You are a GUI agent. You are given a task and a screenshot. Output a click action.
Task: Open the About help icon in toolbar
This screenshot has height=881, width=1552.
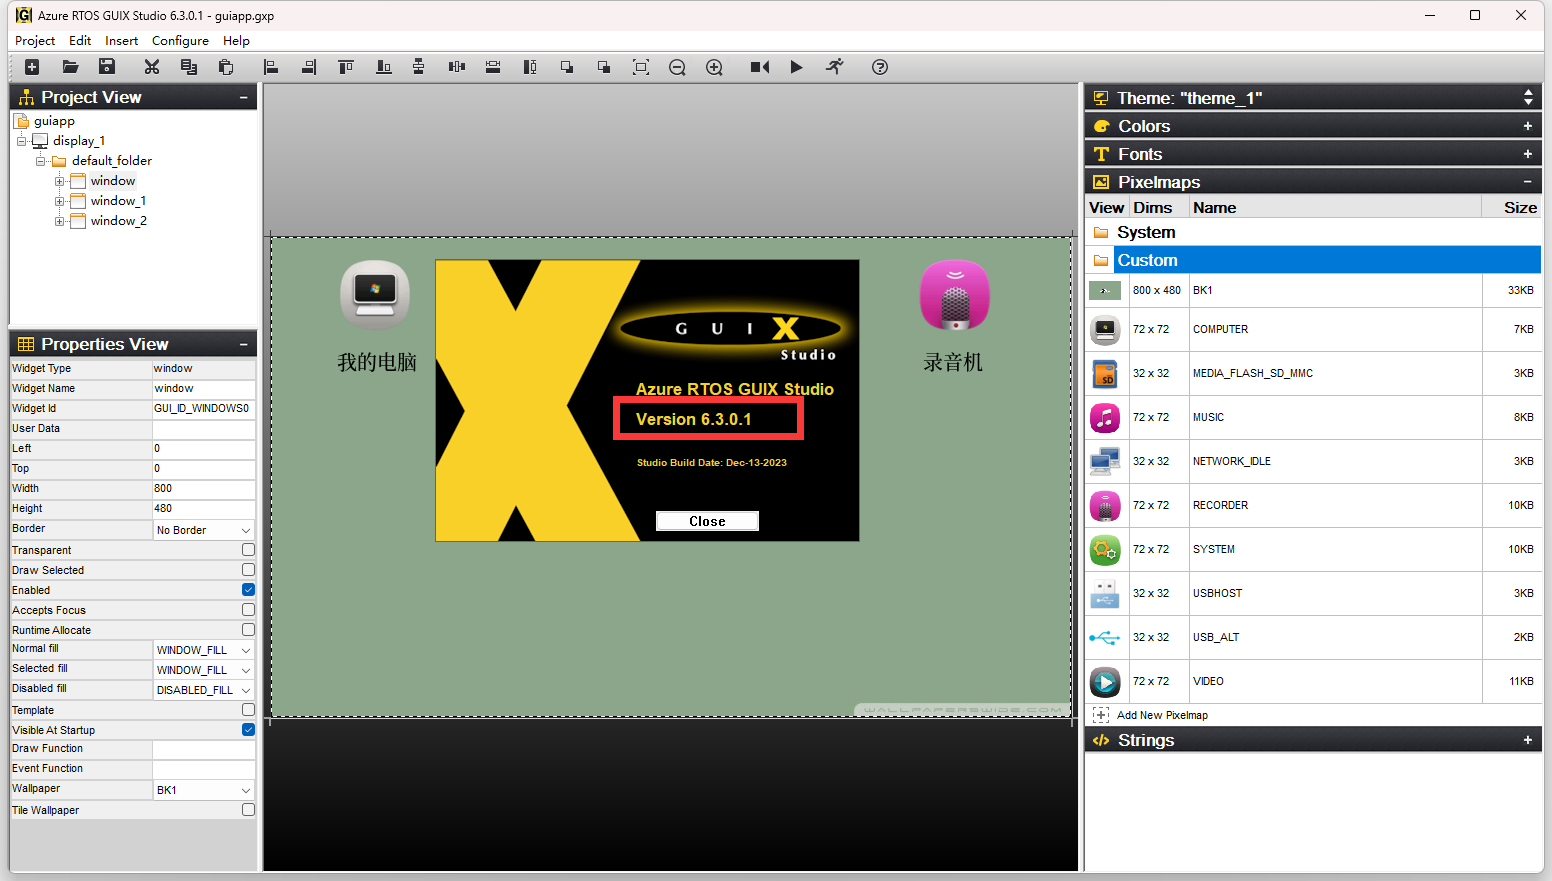[x=880, y=67]
